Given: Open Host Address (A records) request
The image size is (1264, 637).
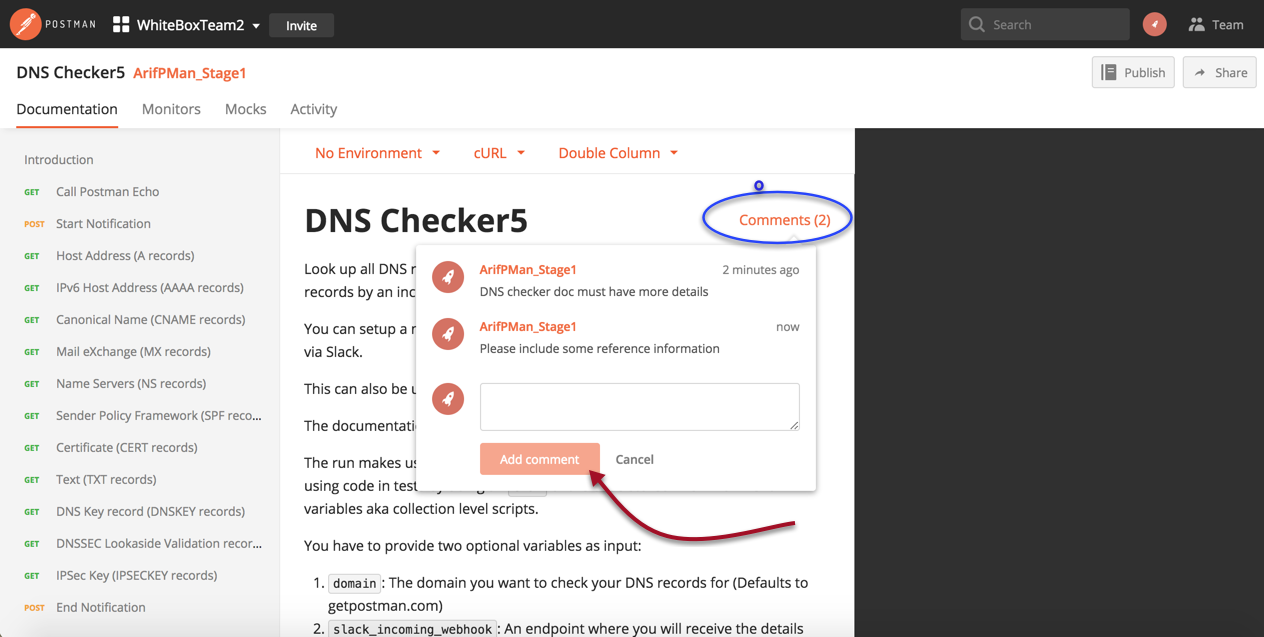Looking at the screenshot, I should (125, 256).
